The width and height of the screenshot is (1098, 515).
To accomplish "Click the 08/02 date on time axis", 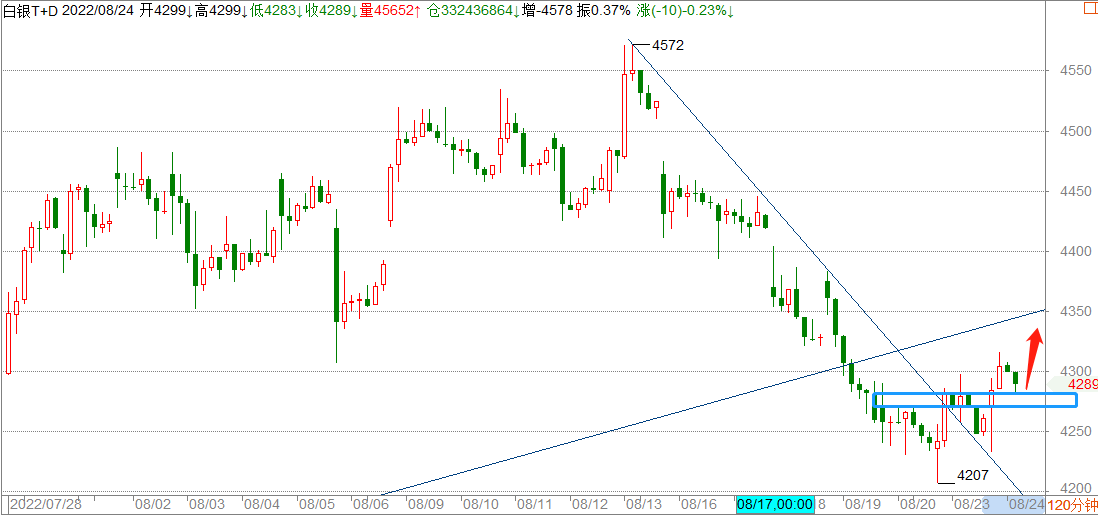I will 153,504.
